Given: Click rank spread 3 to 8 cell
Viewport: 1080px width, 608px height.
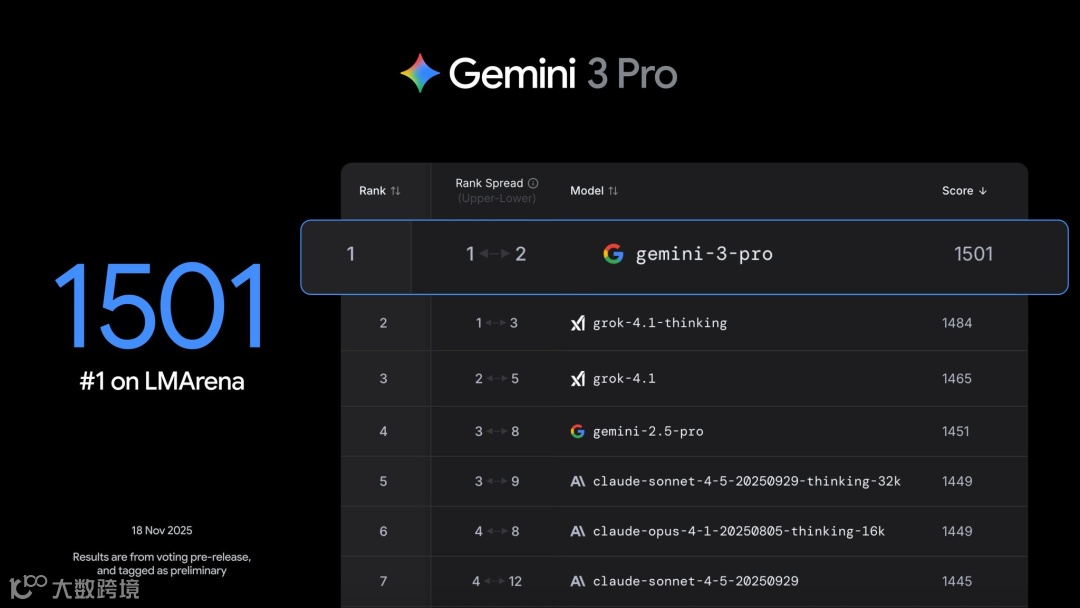Looking at the screenshot, I should pos(497,431).
